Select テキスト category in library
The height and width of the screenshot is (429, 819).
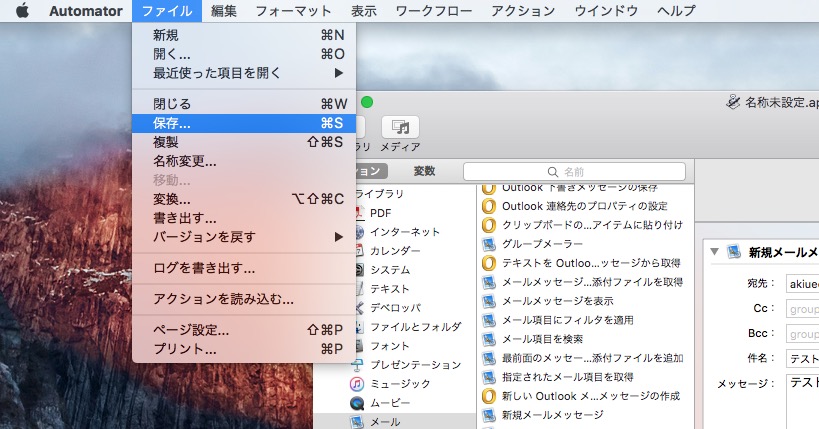[x=390, y=288]
